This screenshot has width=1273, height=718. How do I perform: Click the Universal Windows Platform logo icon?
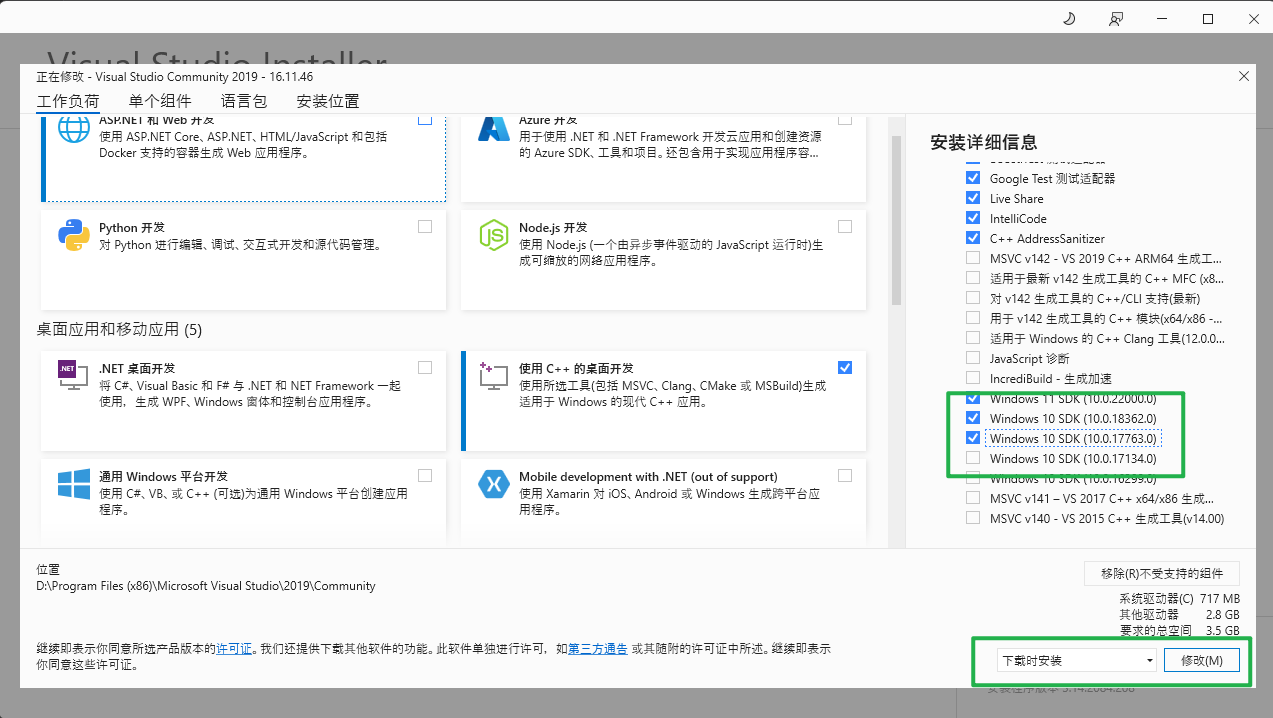(74, 485)
